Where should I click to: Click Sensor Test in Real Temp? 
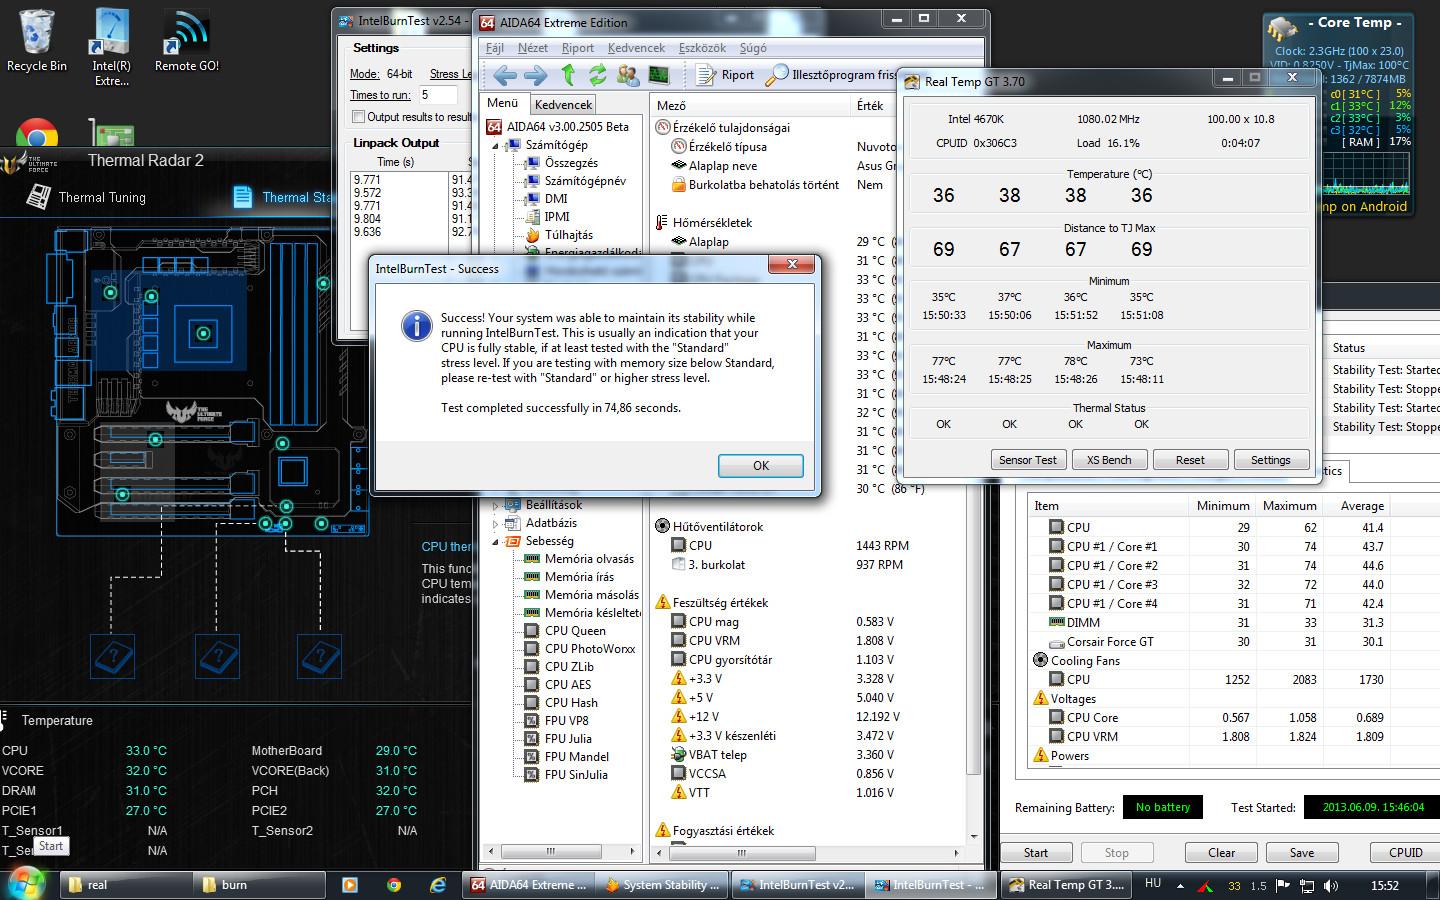click(x=1028, y=460)
